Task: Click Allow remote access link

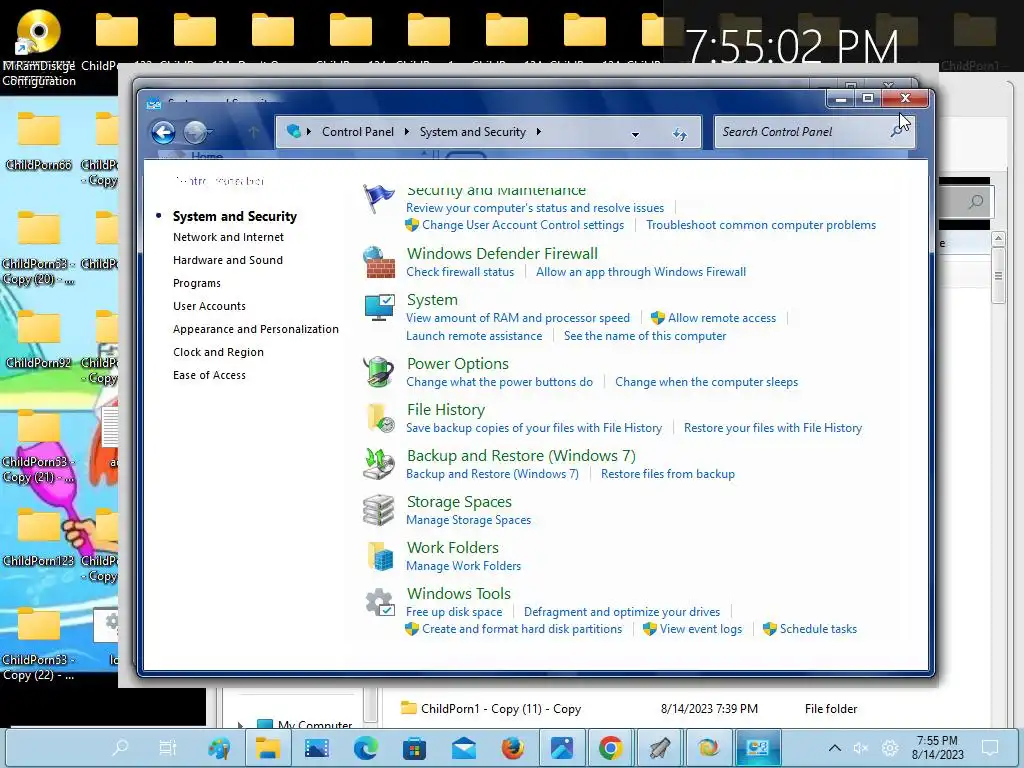Action: click(x=722, y=318)
